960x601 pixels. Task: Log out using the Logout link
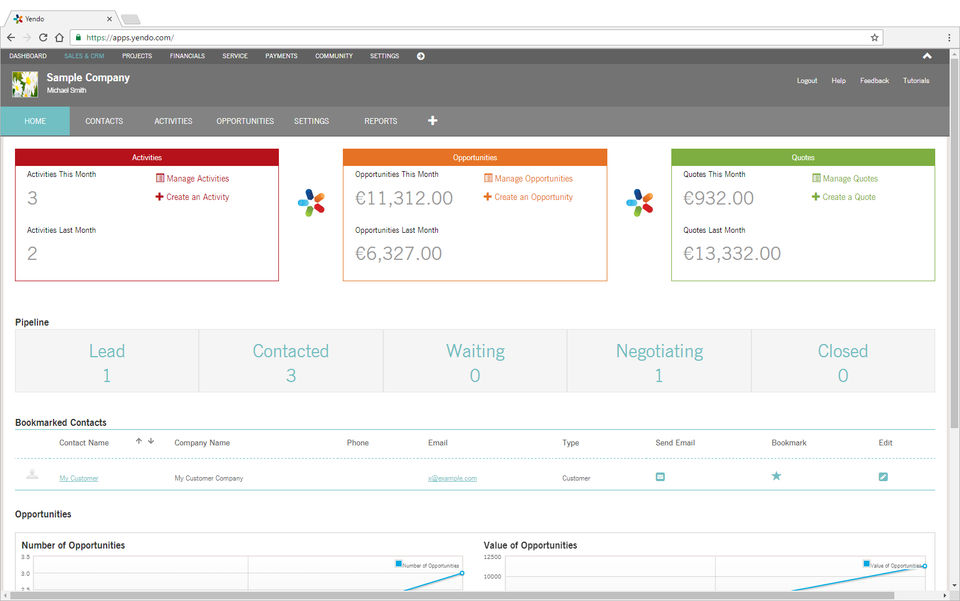(x=807, y=81)
